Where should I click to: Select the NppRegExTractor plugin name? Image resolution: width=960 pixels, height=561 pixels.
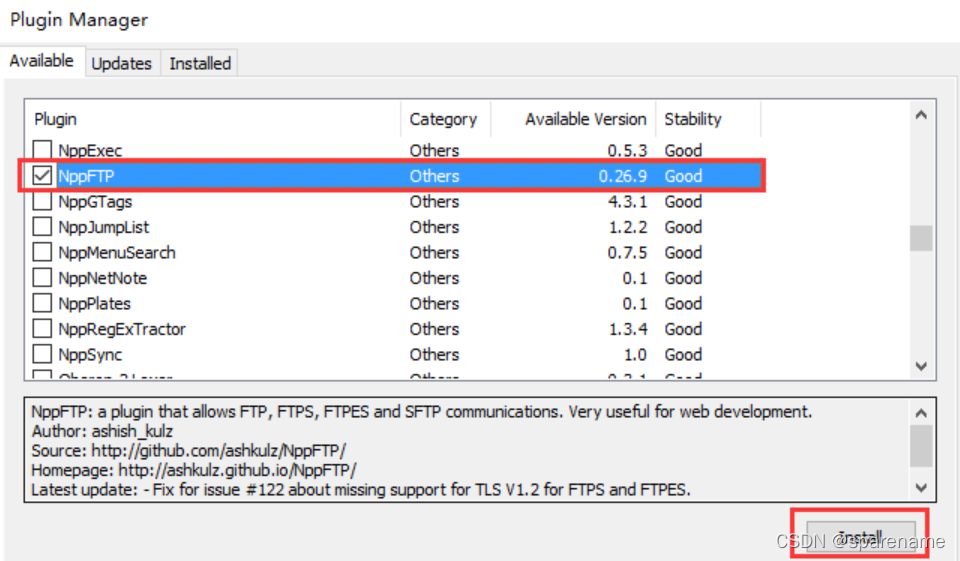click(x=122, y=329)
